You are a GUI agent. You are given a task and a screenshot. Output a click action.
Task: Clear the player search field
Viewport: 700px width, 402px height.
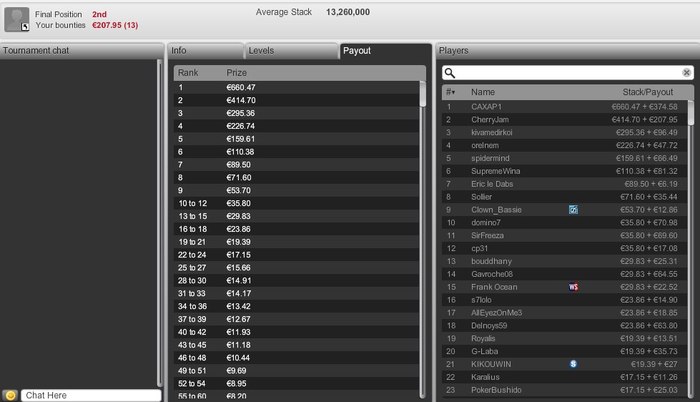[x=686, y=72]
